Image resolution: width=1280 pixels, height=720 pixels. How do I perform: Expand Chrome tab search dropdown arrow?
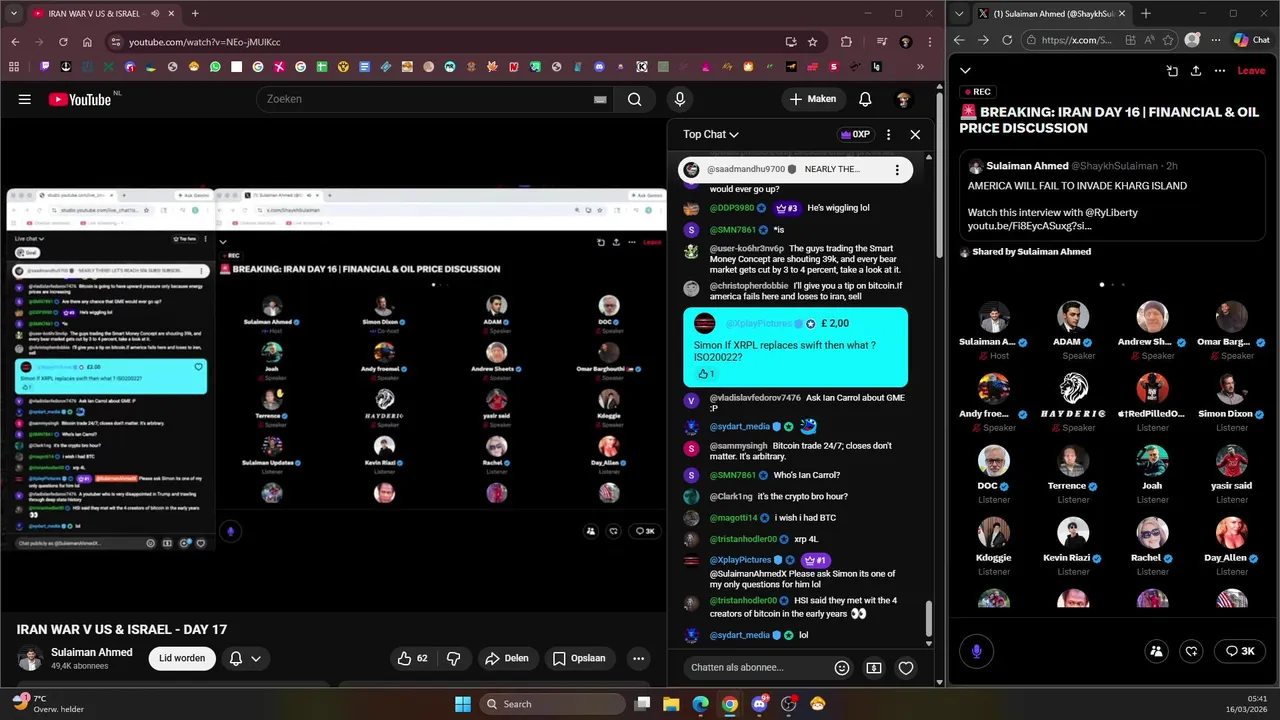pos(14,14)
